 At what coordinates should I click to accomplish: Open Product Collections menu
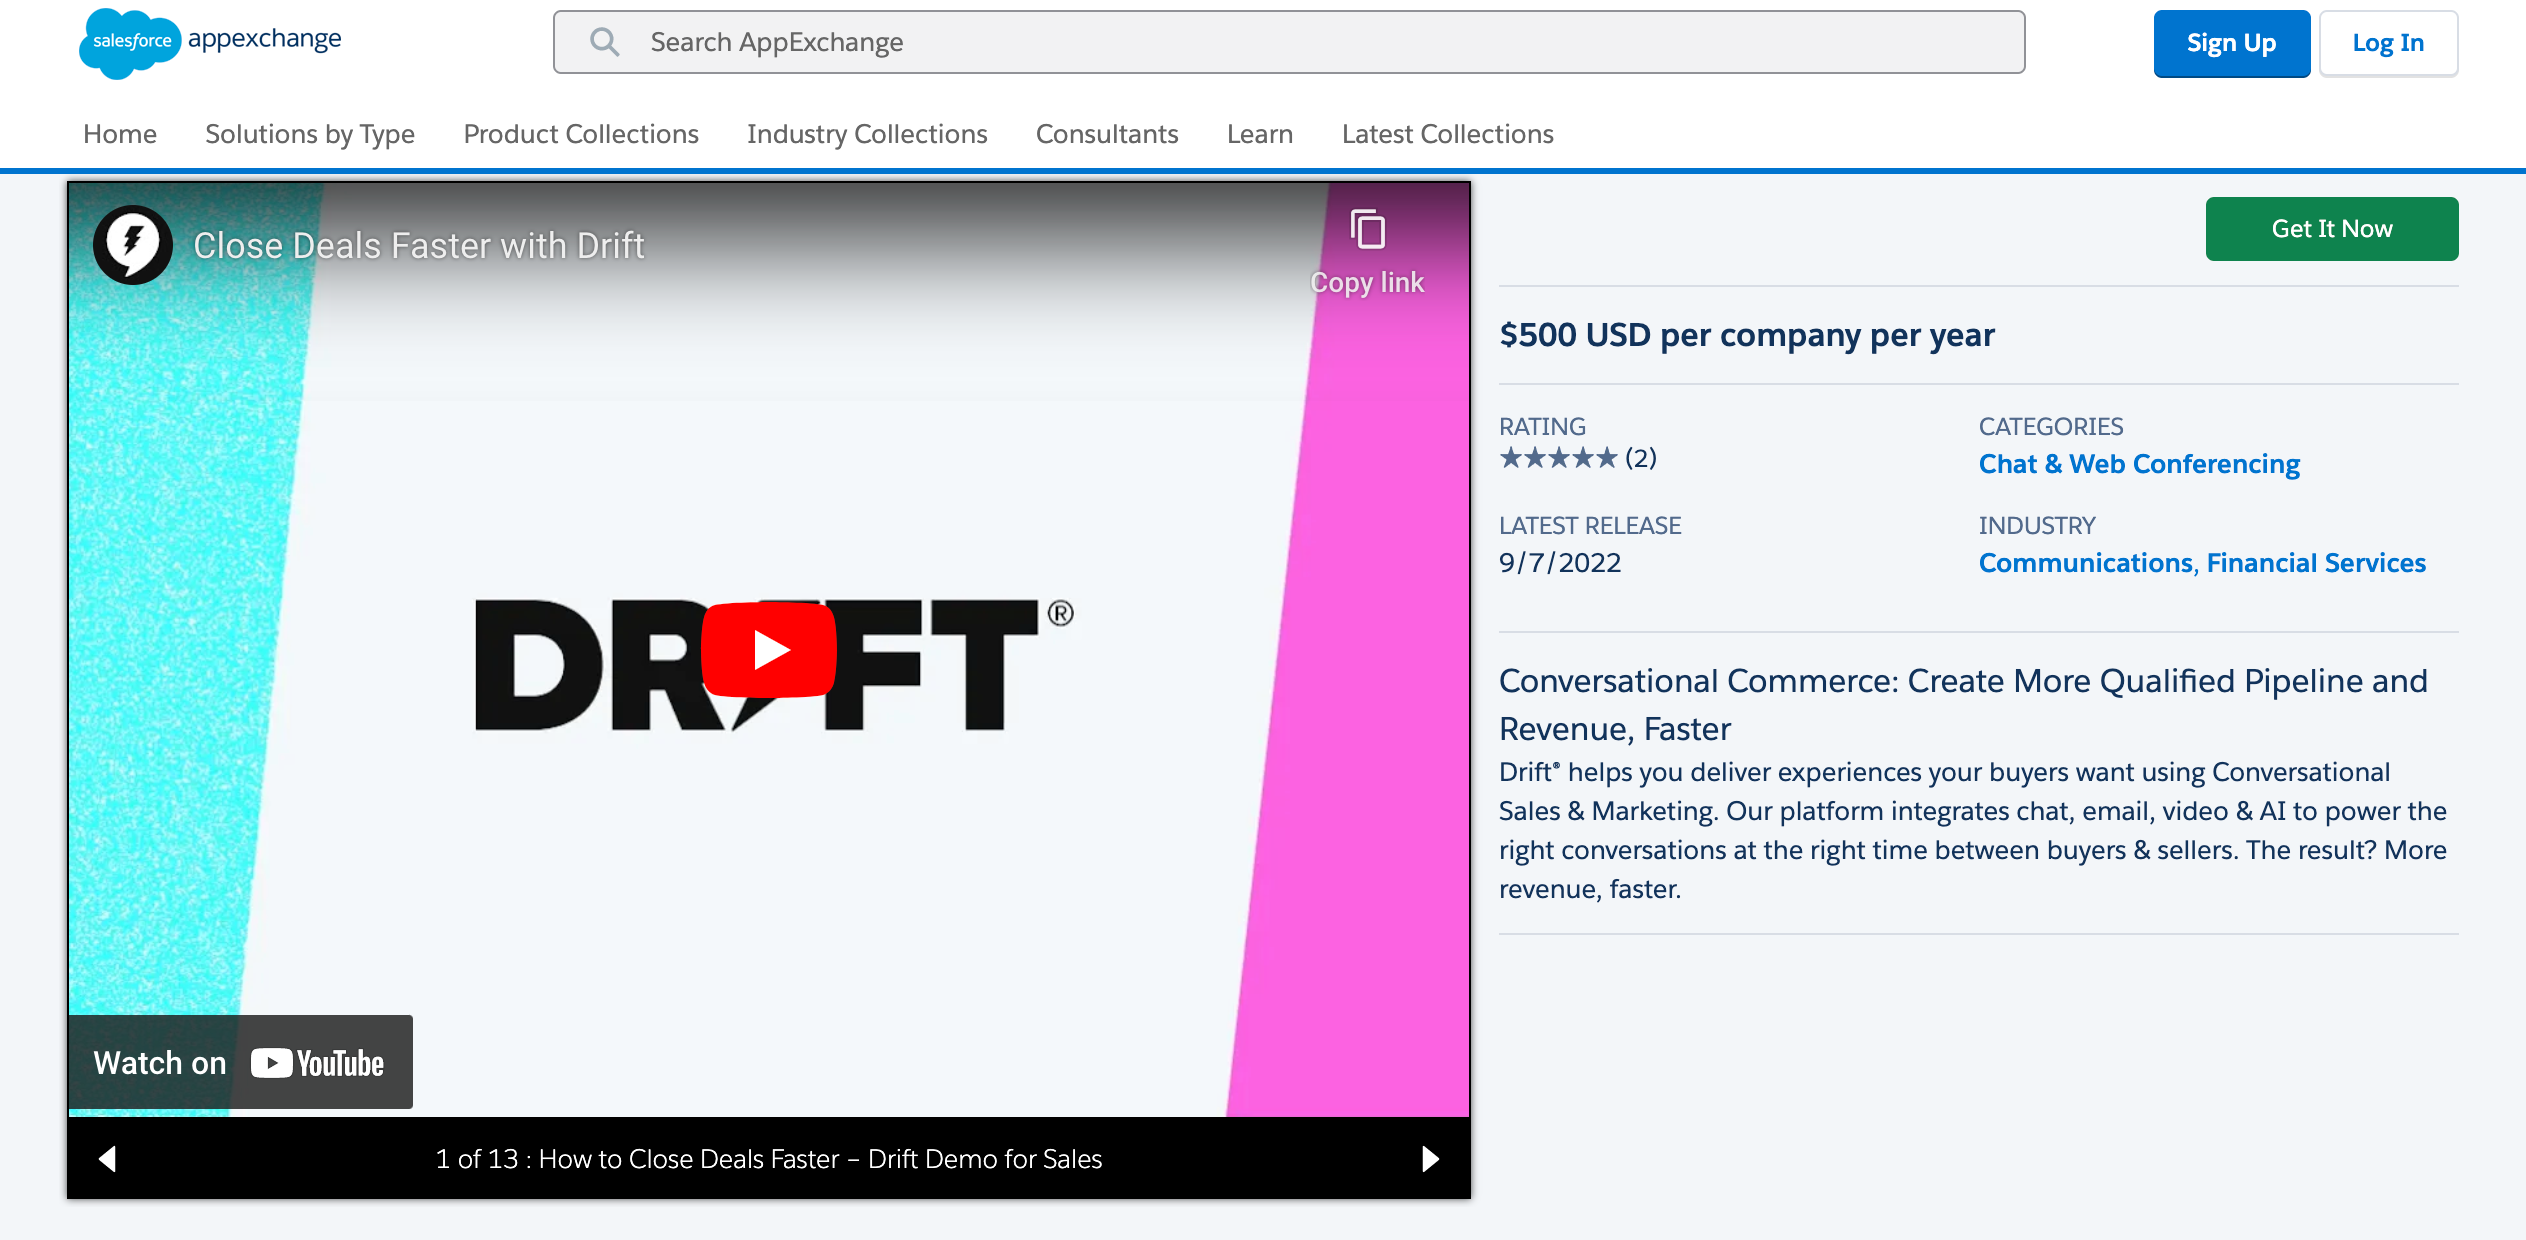point(581,134)
